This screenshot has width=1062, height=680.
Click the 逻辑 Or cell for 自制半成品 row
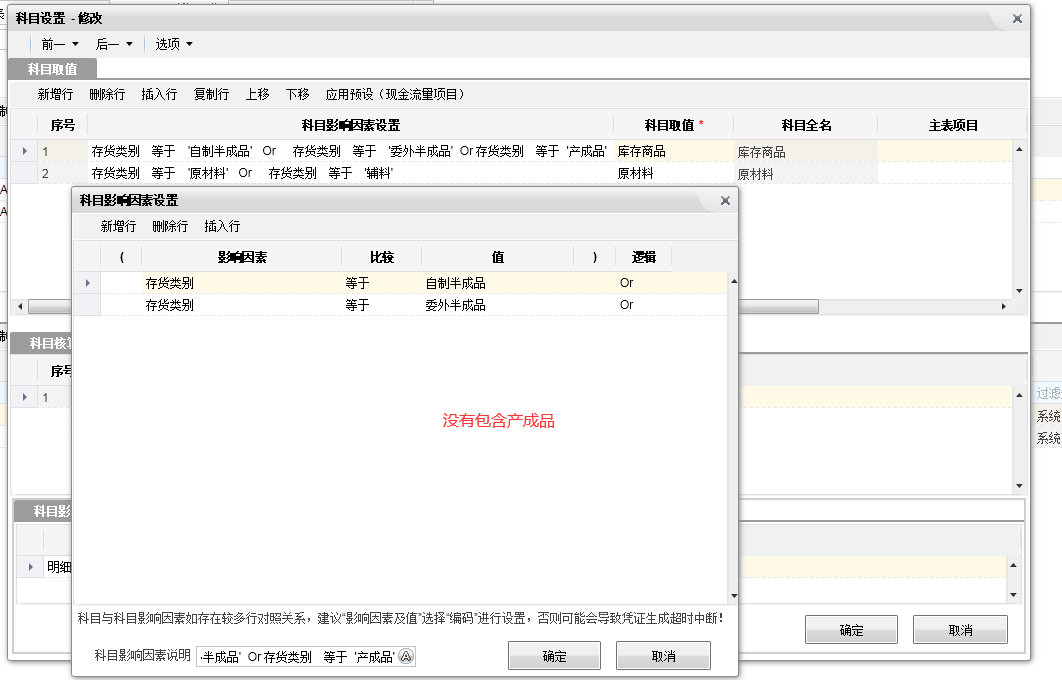[x=643, y=283]
